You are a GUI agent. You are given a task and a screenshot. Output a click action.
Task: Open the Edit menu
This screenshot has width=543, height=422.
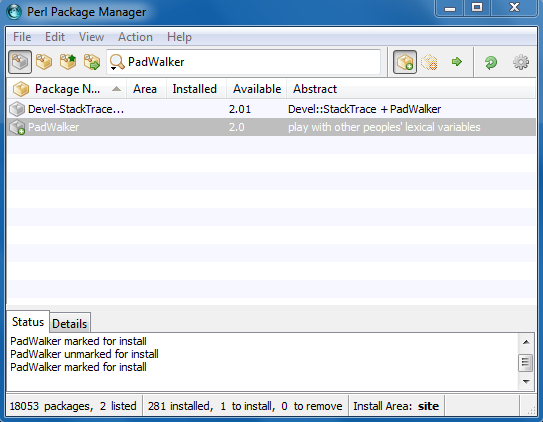click(x=55, y=37)
